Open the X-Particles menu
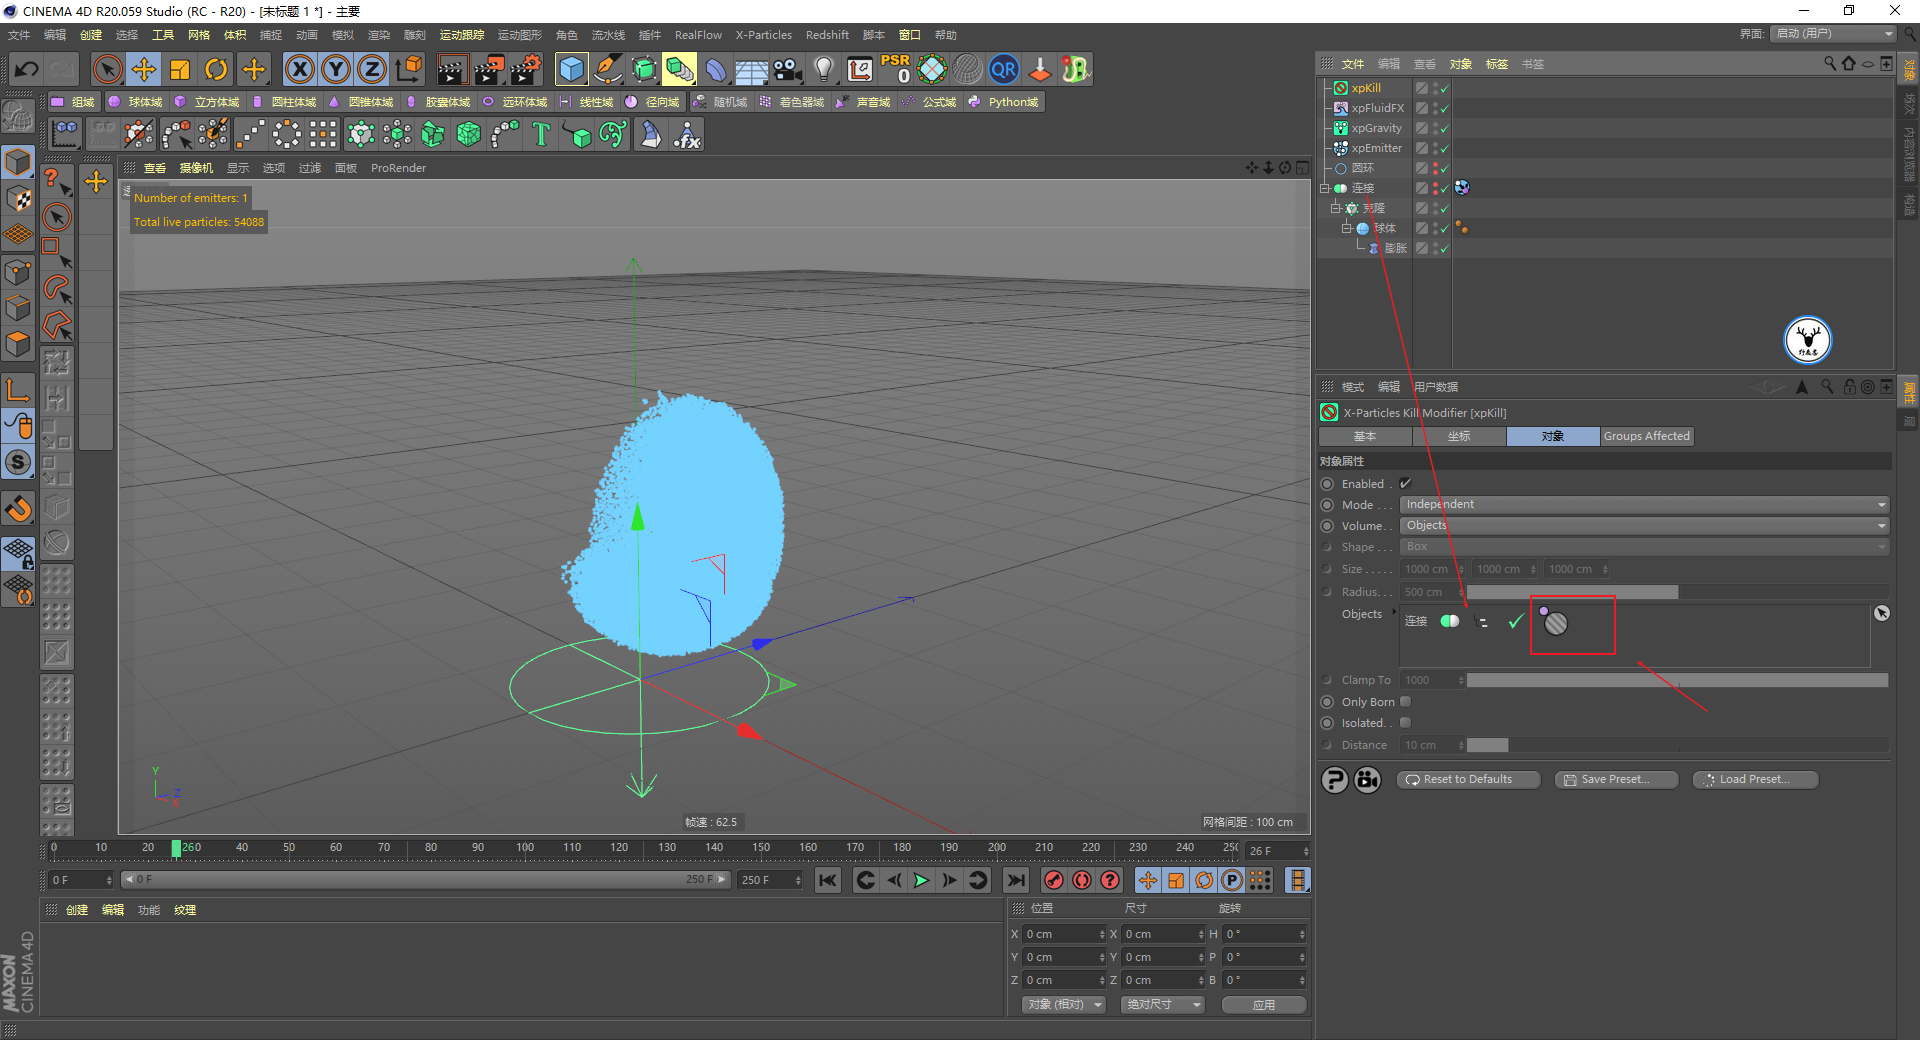This screenshot has width=1920, height=1040. coord(764,35)
